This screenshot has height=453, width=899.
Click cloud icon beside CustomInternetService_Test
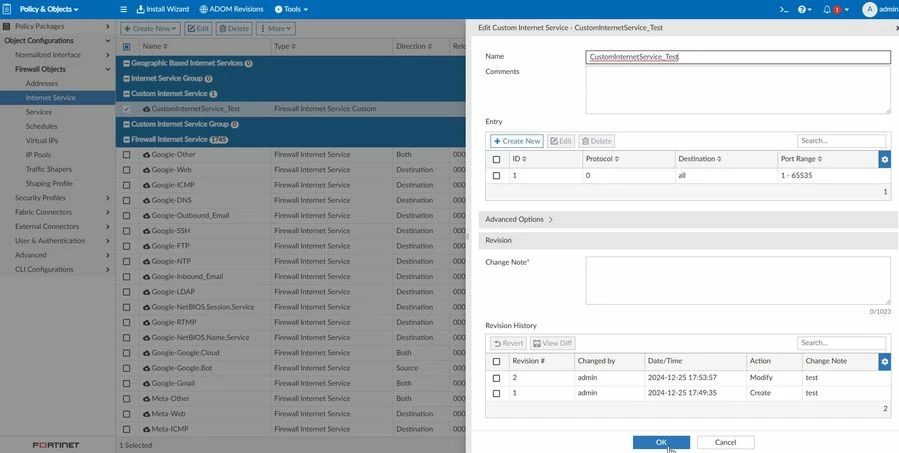click(x=146, y=109)
